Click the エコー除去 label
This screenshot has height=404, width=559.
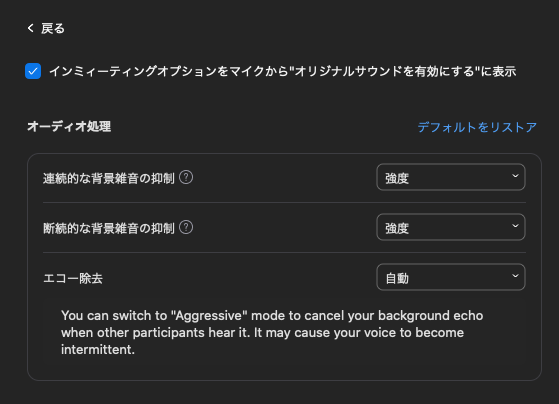coord(73,278)
